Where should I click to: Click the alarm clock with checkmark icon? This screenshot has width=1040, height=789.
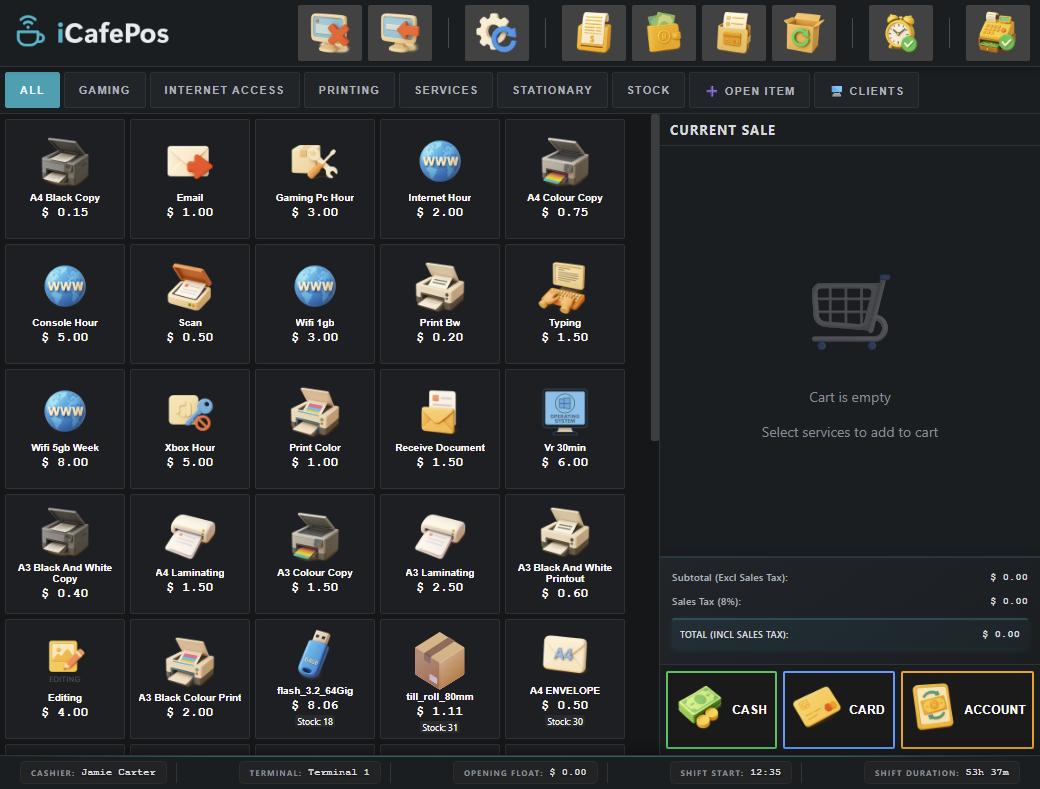tap(901, 33)
